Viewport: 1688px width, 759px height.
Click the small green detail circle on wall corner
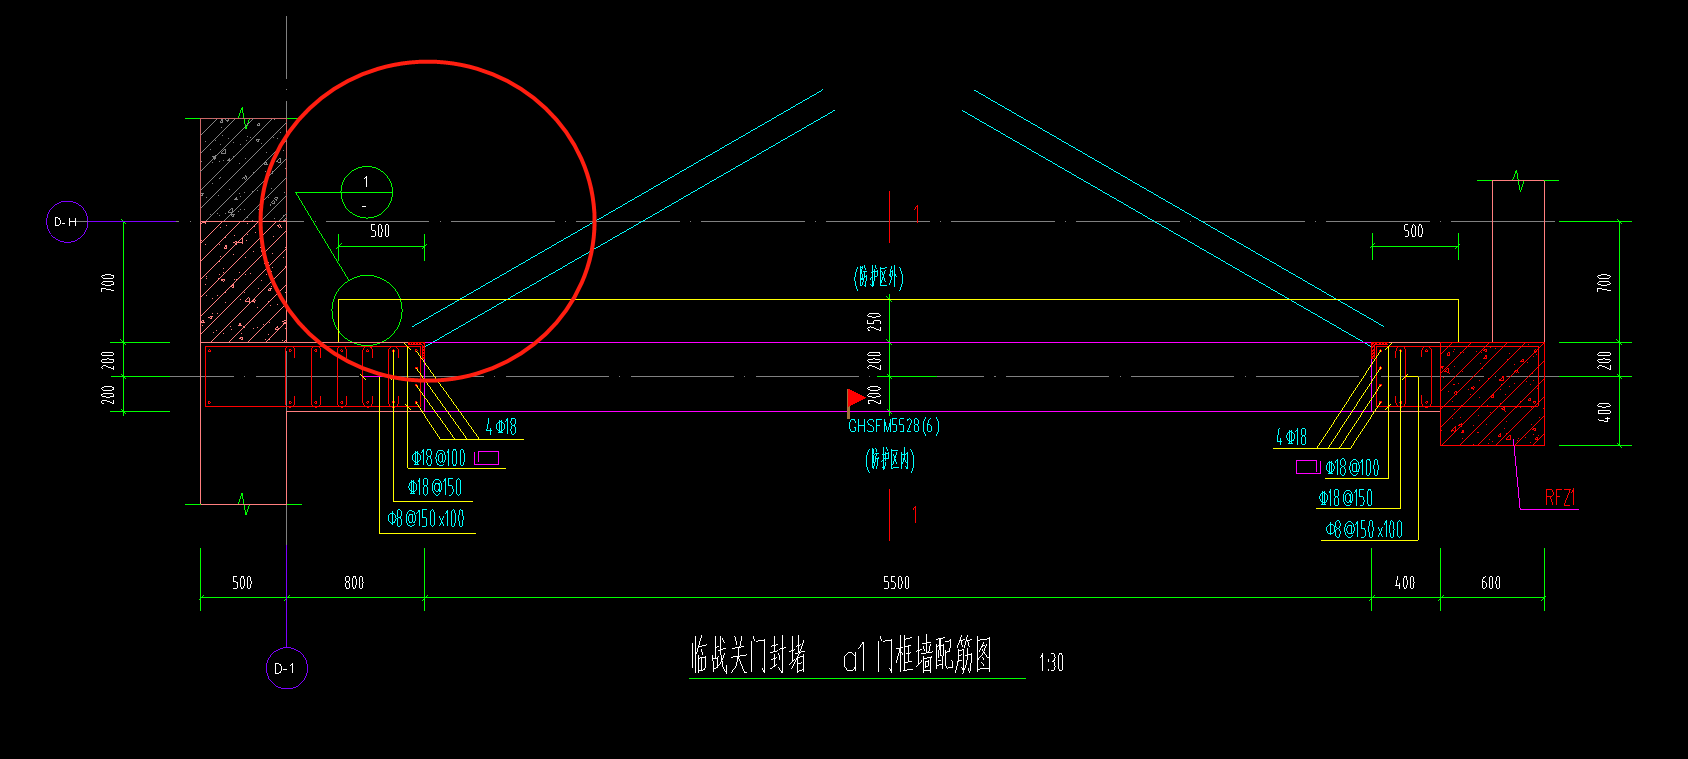coord(367,311)
